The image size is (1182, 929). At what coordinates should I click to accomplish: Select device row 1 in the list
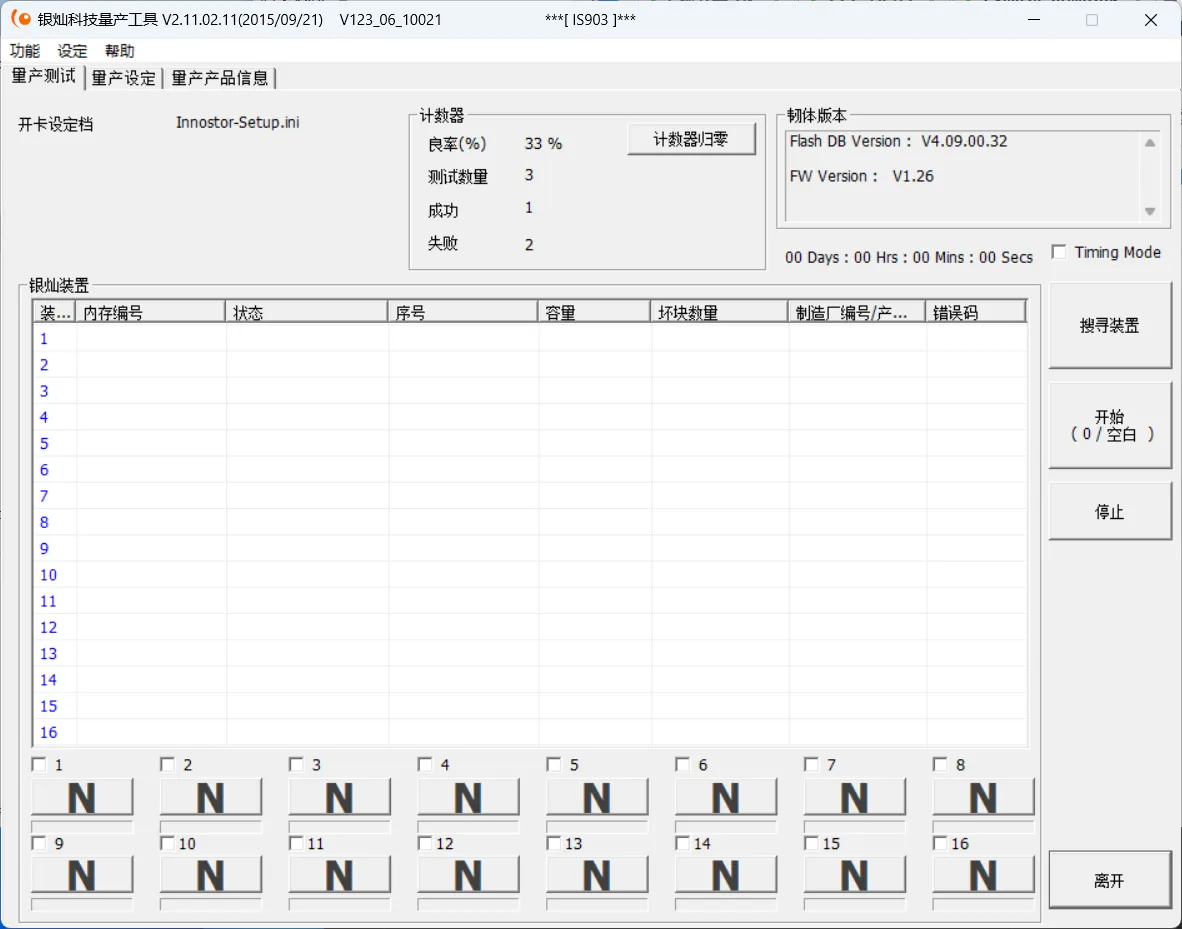[530, 339]
